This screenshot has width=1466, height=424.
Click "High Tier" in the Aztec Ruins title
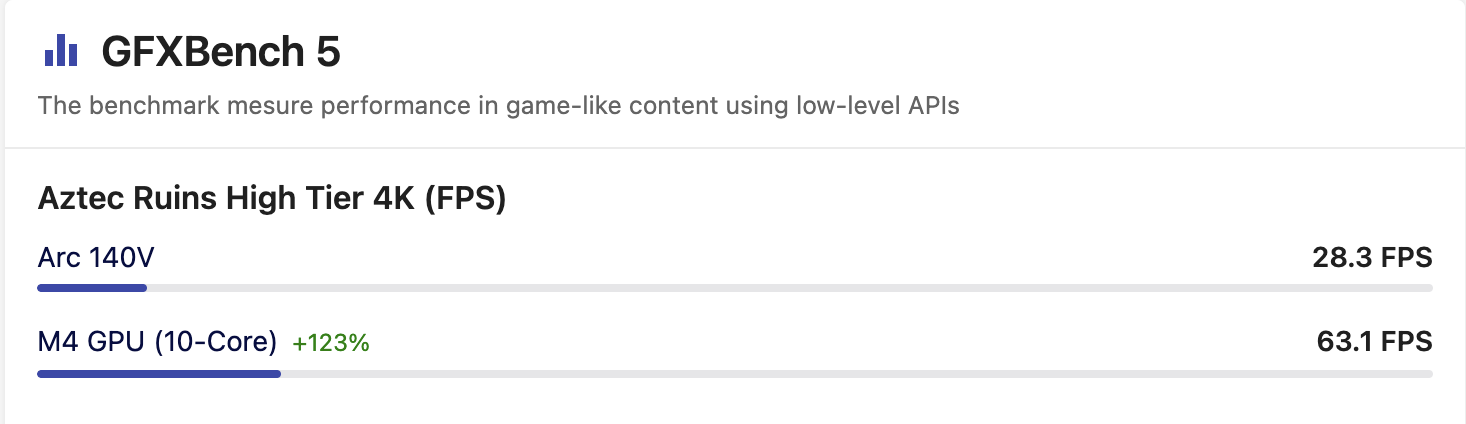pyautogui.click(x=296, y=199)
